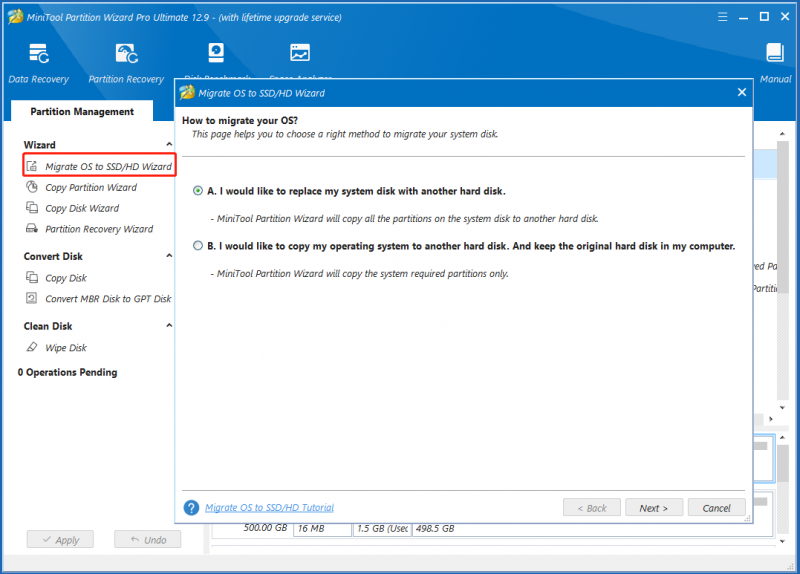Screen dimensions: 800x574
Task: Click the Migrate OS wizard sidebar icon
Action: point(32,166)
